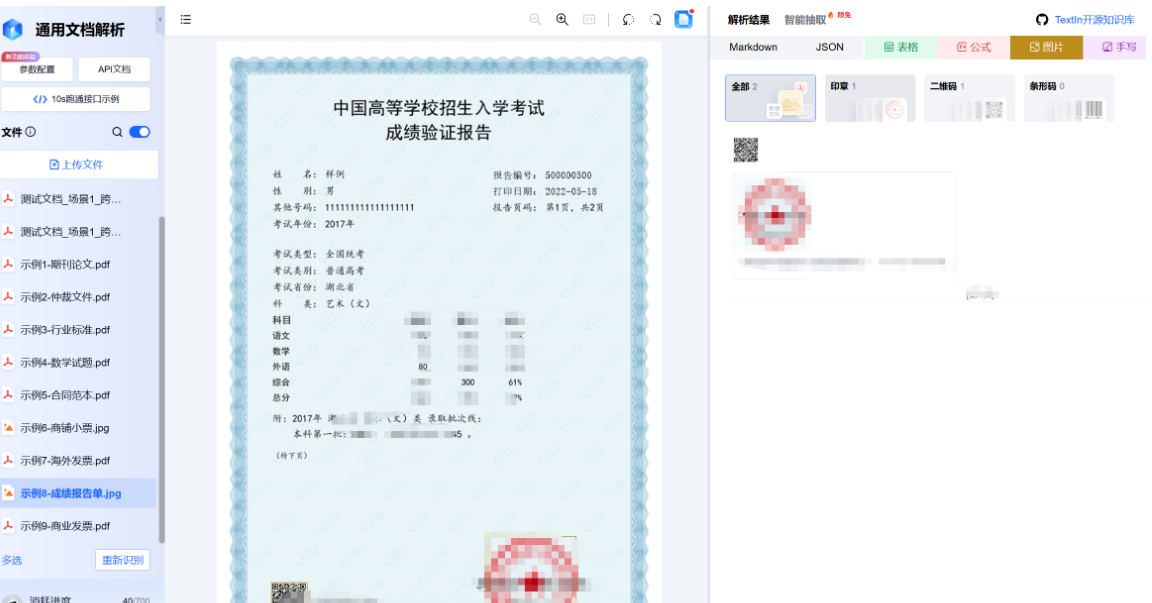The height and width of the screenshot is (603, 1152).
Task: Click the 语文 row label
Action: [x=281, y=336]
